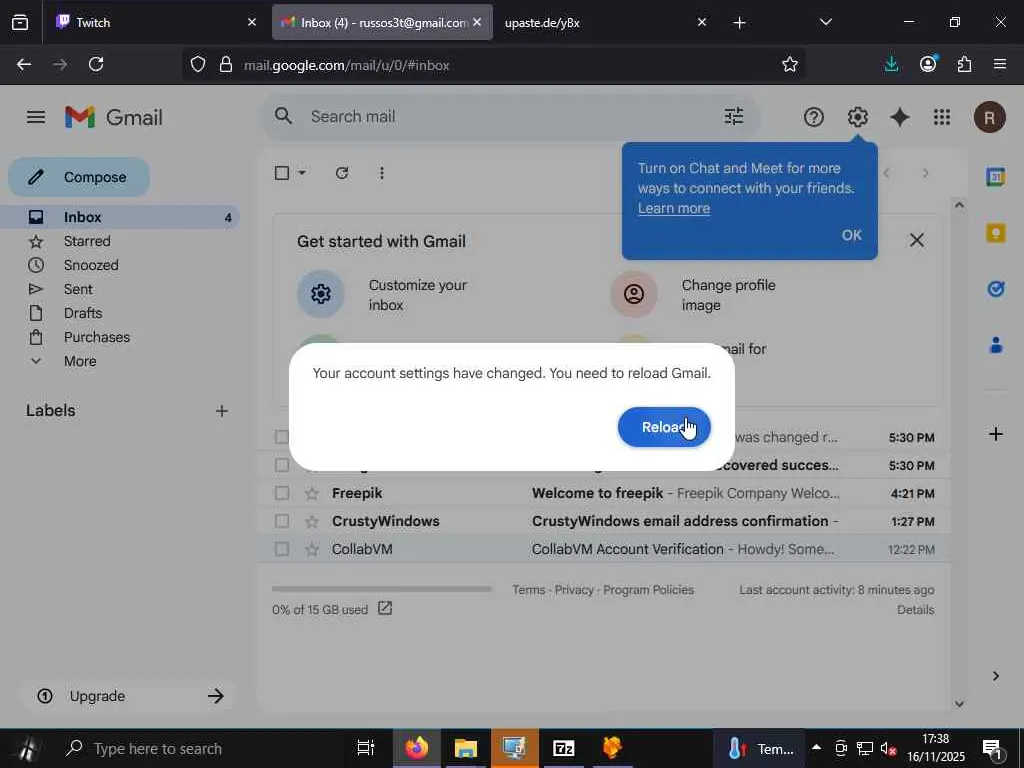Open the Firefox downloads icon

[891, 64]
